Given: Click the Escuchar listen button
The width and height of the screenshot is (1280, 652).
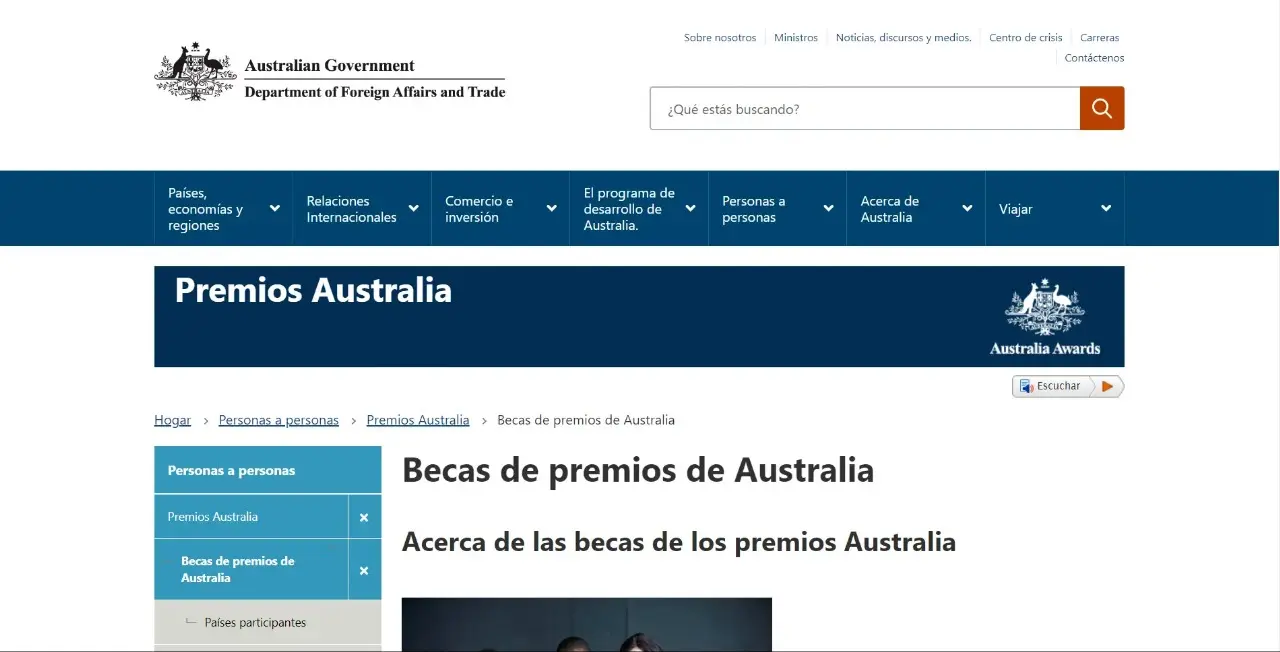Looking at the screenshot, I should tap(1067, 386).
